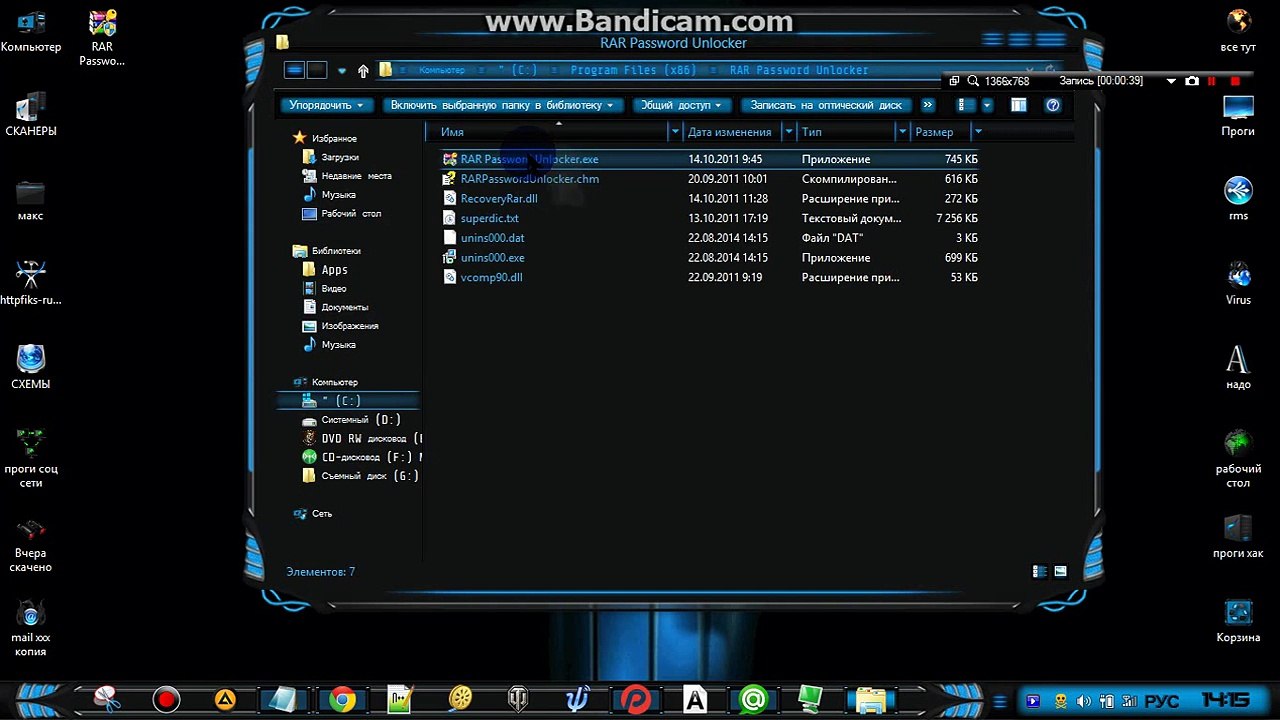1280x720 pixels.
Task: Switch to large icons view in status bar
Action: tap(1060, 572)
